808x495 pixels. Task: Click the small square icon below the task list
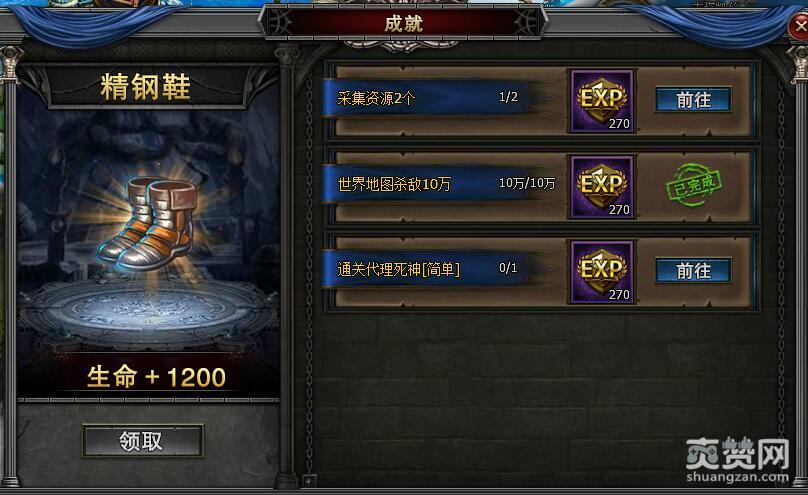click(309, 481)
